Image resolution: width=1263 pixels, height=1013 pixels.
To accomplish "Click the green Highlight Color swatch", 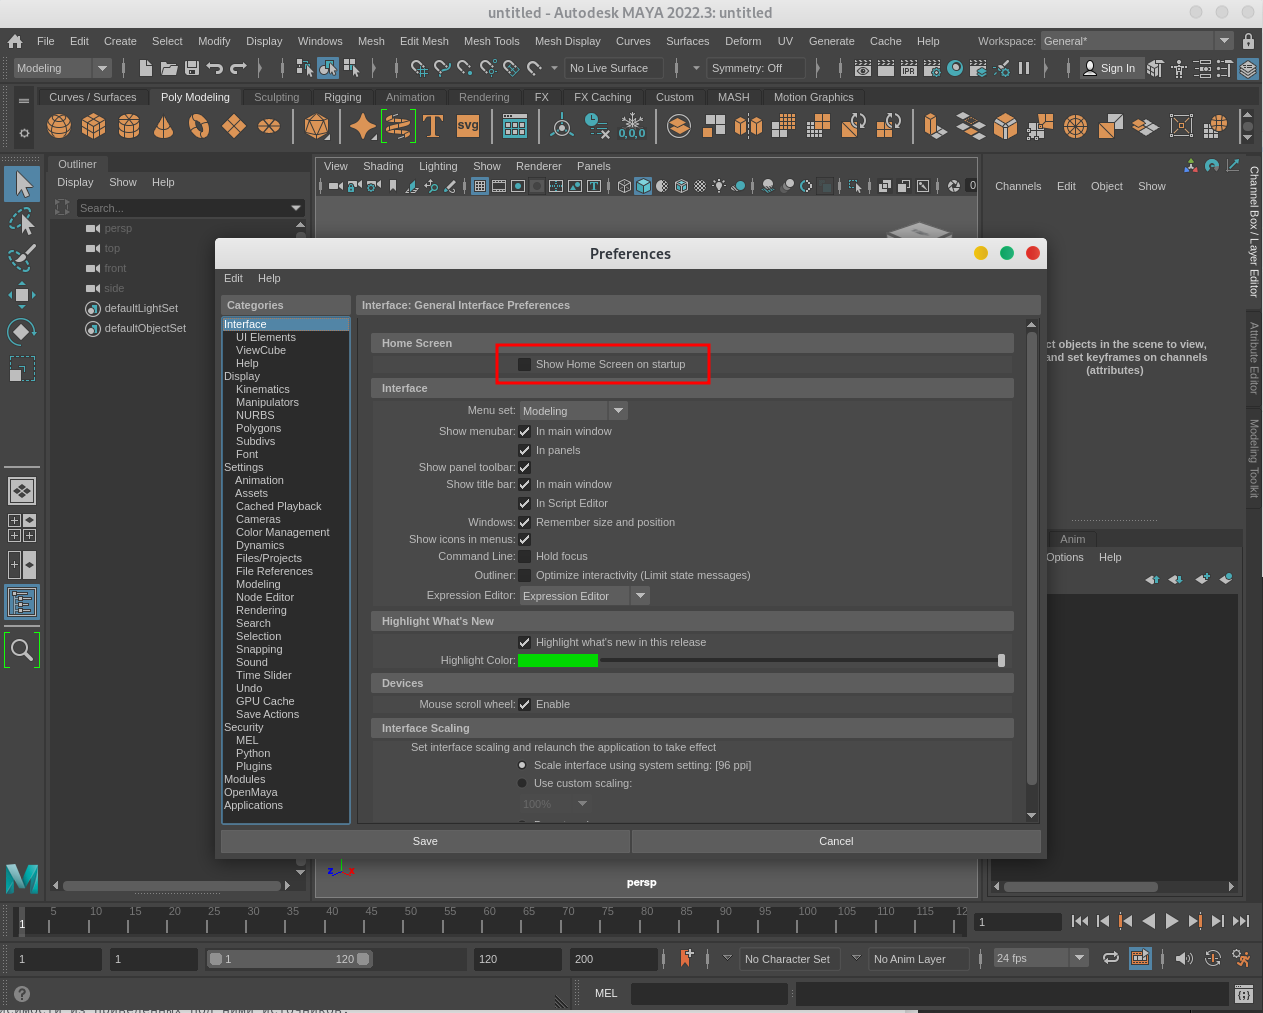I will pyautogui.click(x=558, y=660).
